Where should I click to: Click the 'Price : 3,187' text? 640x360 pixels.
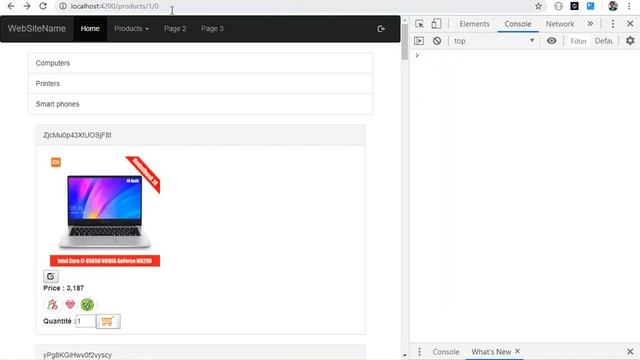tap(64, 288)
